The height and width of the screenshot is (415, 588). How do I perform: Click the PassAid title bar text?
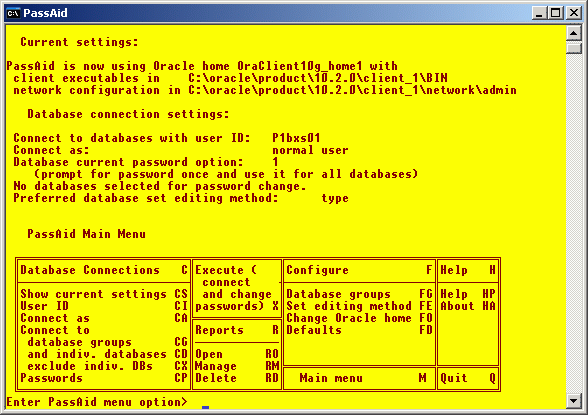click(45, 13)
